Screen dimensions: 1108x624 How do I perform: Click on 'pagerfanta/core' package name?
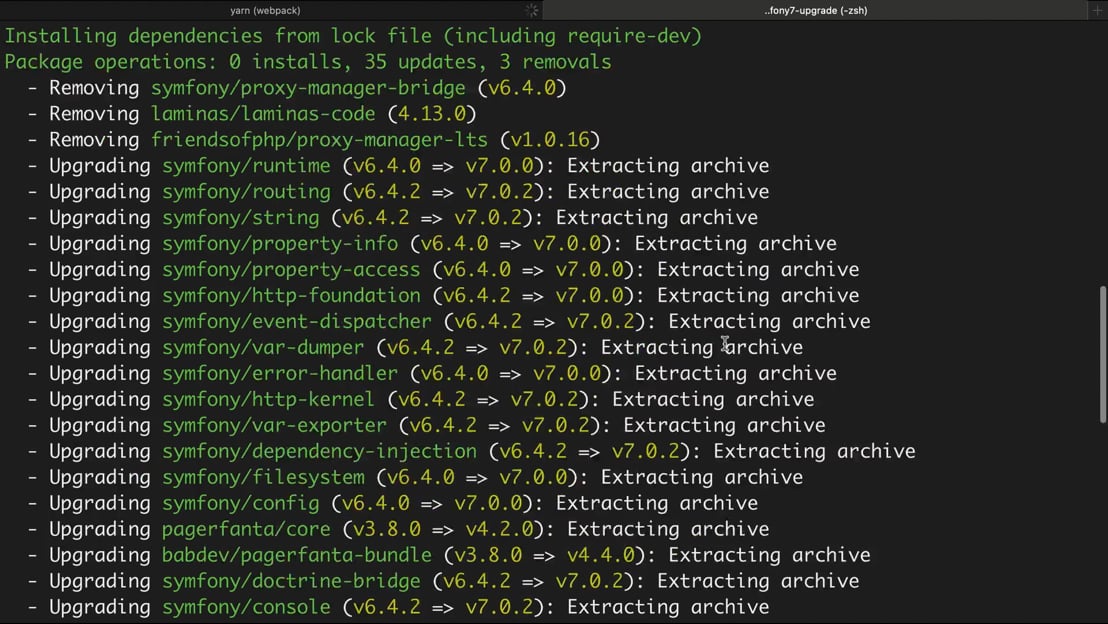(x=246, y=529)
